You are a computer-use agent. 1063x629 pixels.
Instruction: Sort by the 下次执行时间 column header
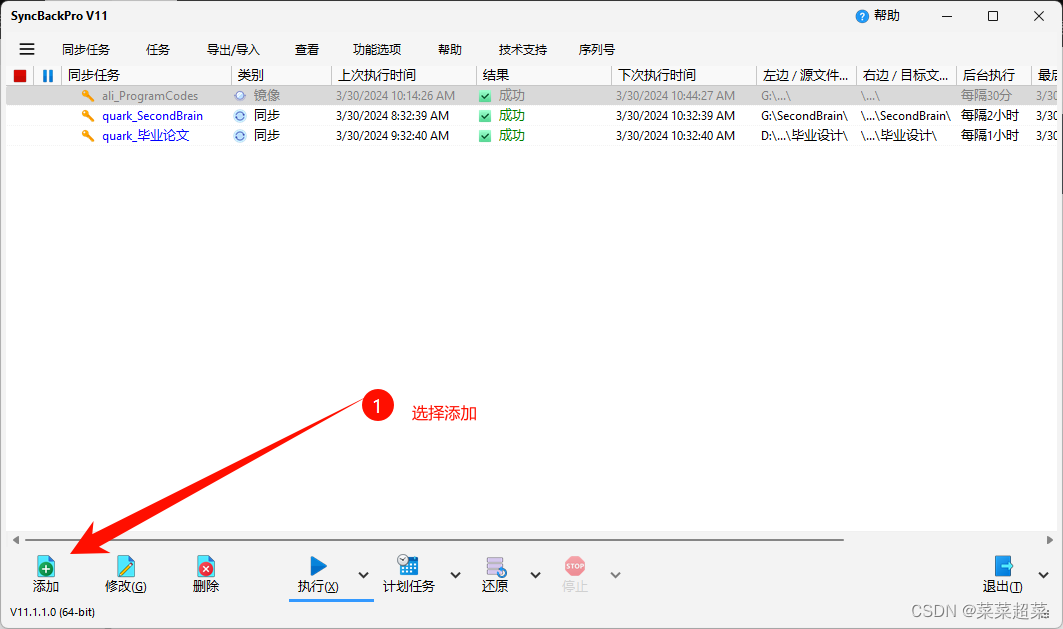click(x=684, y=75)
